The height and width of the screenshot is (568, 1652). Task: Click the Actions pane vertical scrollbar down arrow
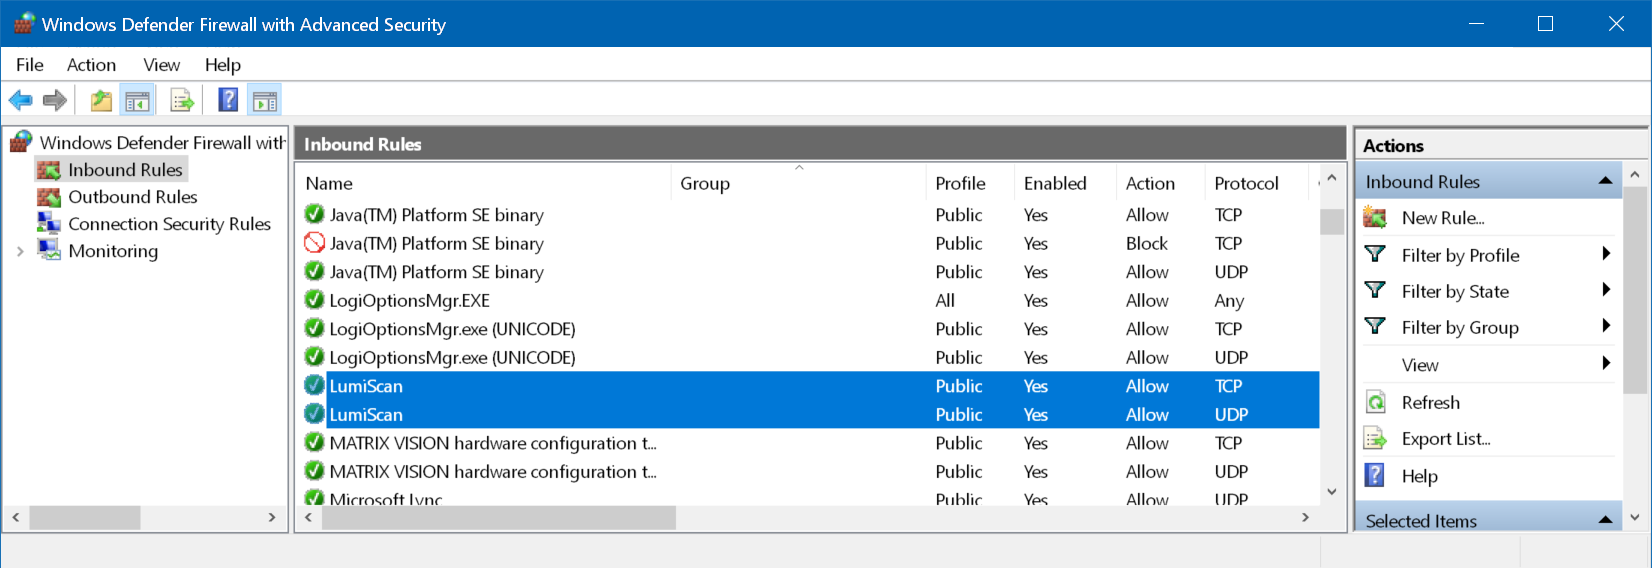pyautogui.click(x=1635, y=517)
